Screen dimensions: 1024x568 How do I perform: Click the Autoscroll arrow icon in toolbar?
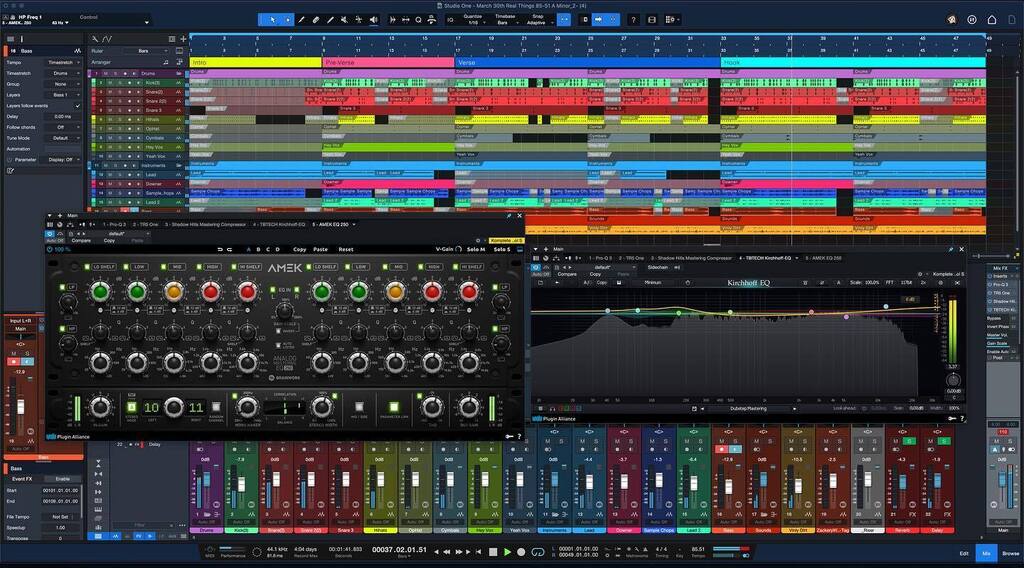[598, 20]
